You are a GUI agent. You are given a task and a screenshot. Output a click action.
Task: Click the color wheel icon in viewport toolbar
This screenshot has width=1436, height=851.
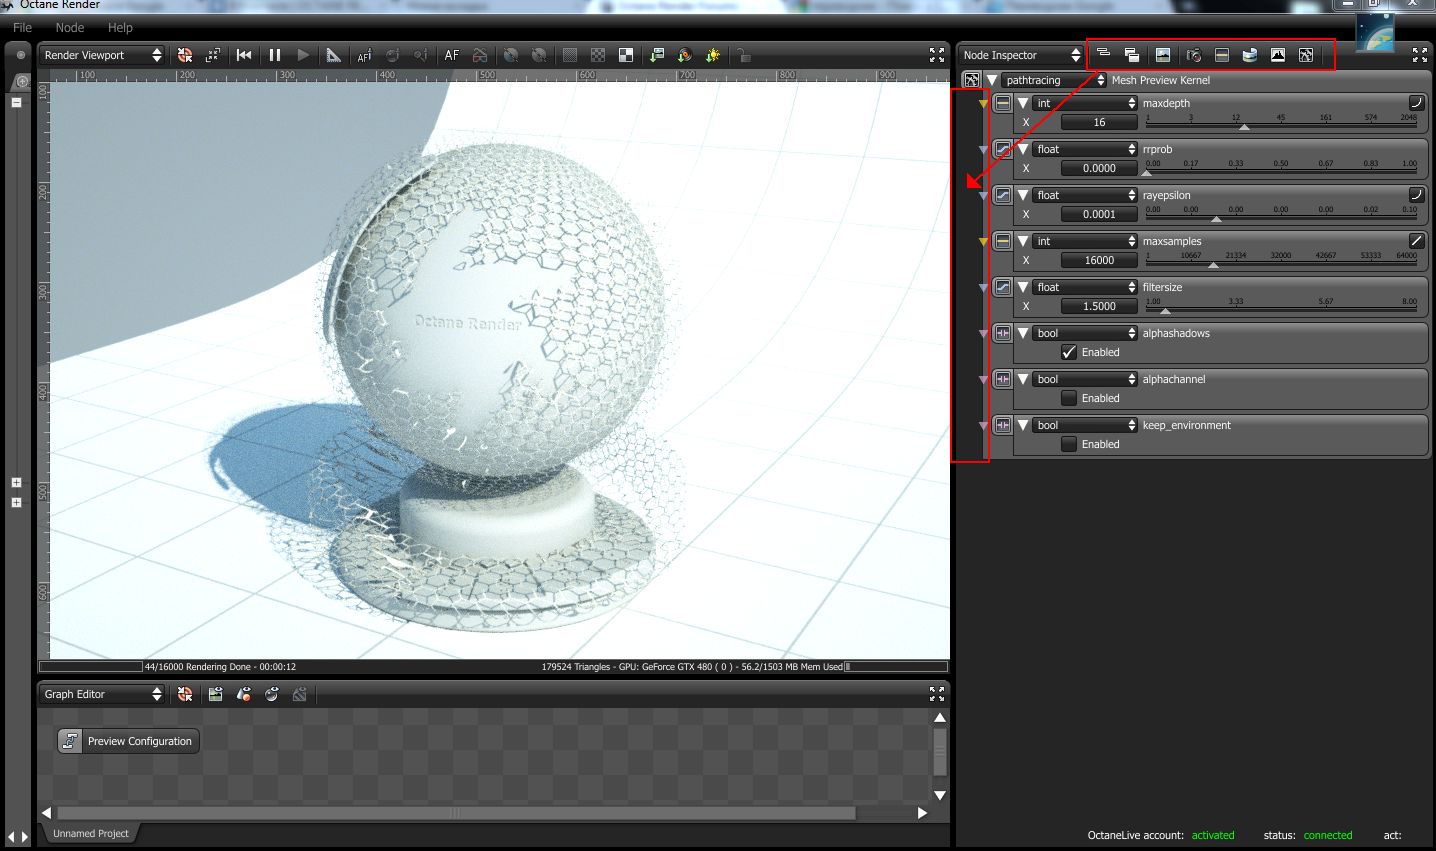point(685,55)
